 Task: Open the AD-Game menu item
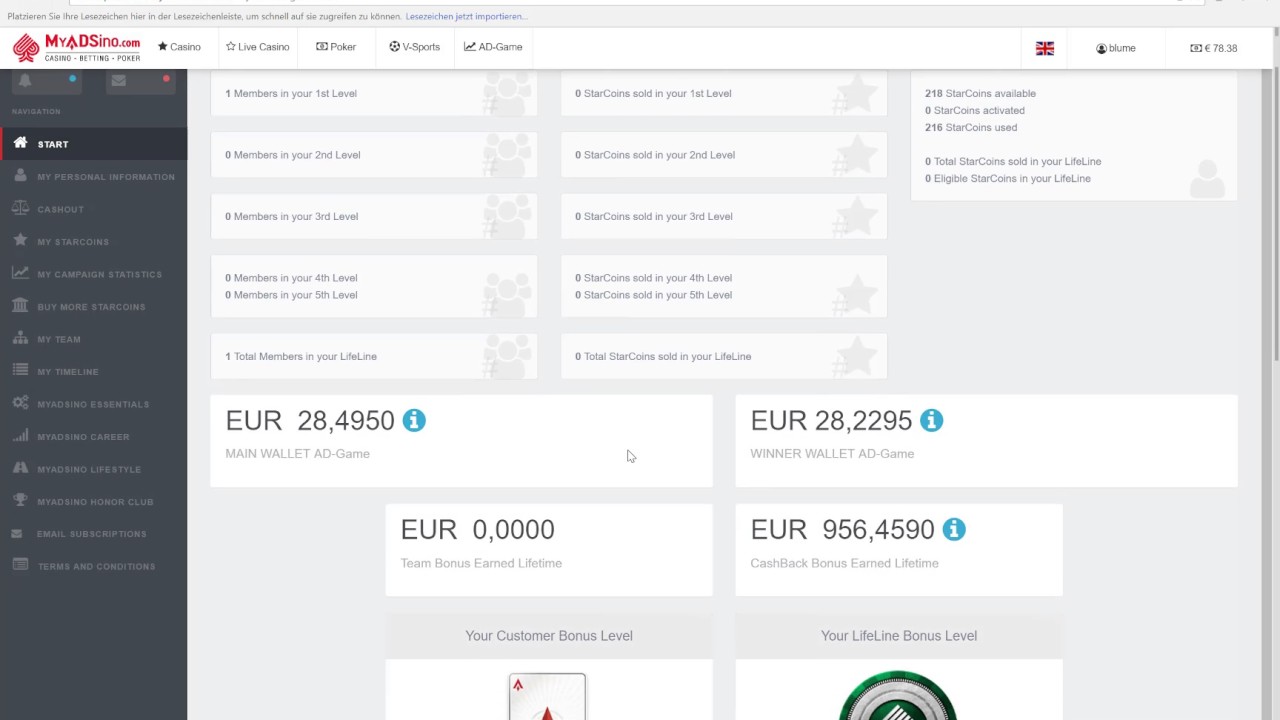493,47
